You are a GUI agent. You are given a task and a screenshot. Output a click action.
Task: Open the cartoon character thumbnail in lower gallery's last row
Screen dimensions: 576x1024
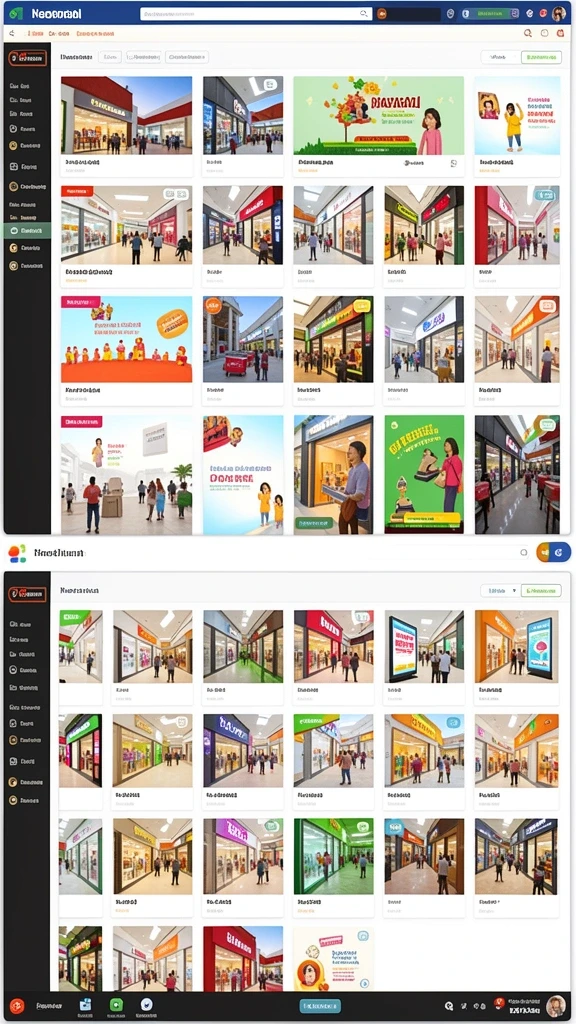pos(334,958)
